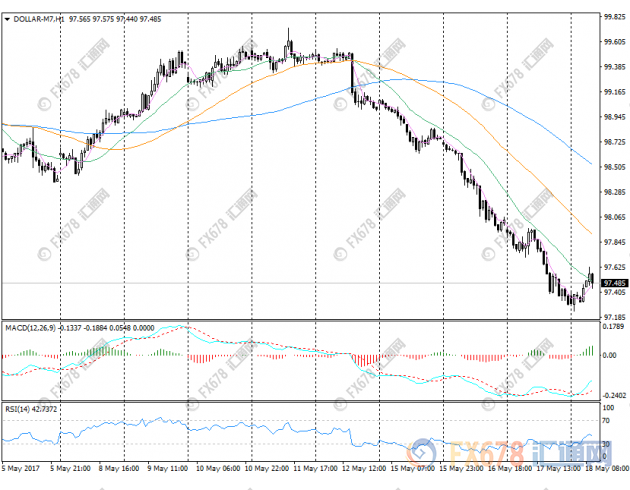The height and width of the screenshot is (490, 630).
Task: Click the 18 May 08:00 time label
Action: coord(607,468)
